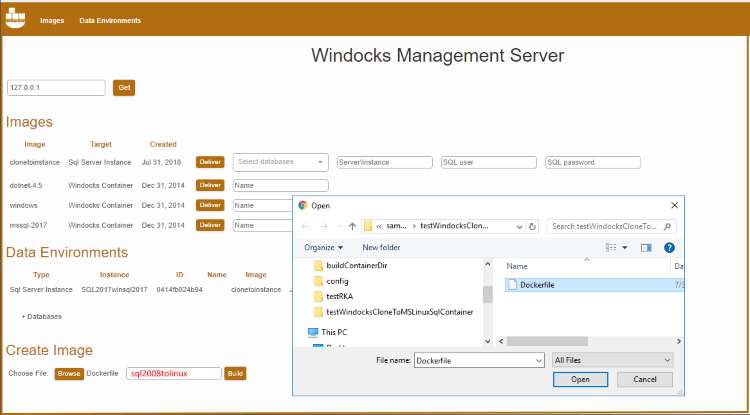Expand the + Databases section
This screenshot has height=415, width=750.
41,316
